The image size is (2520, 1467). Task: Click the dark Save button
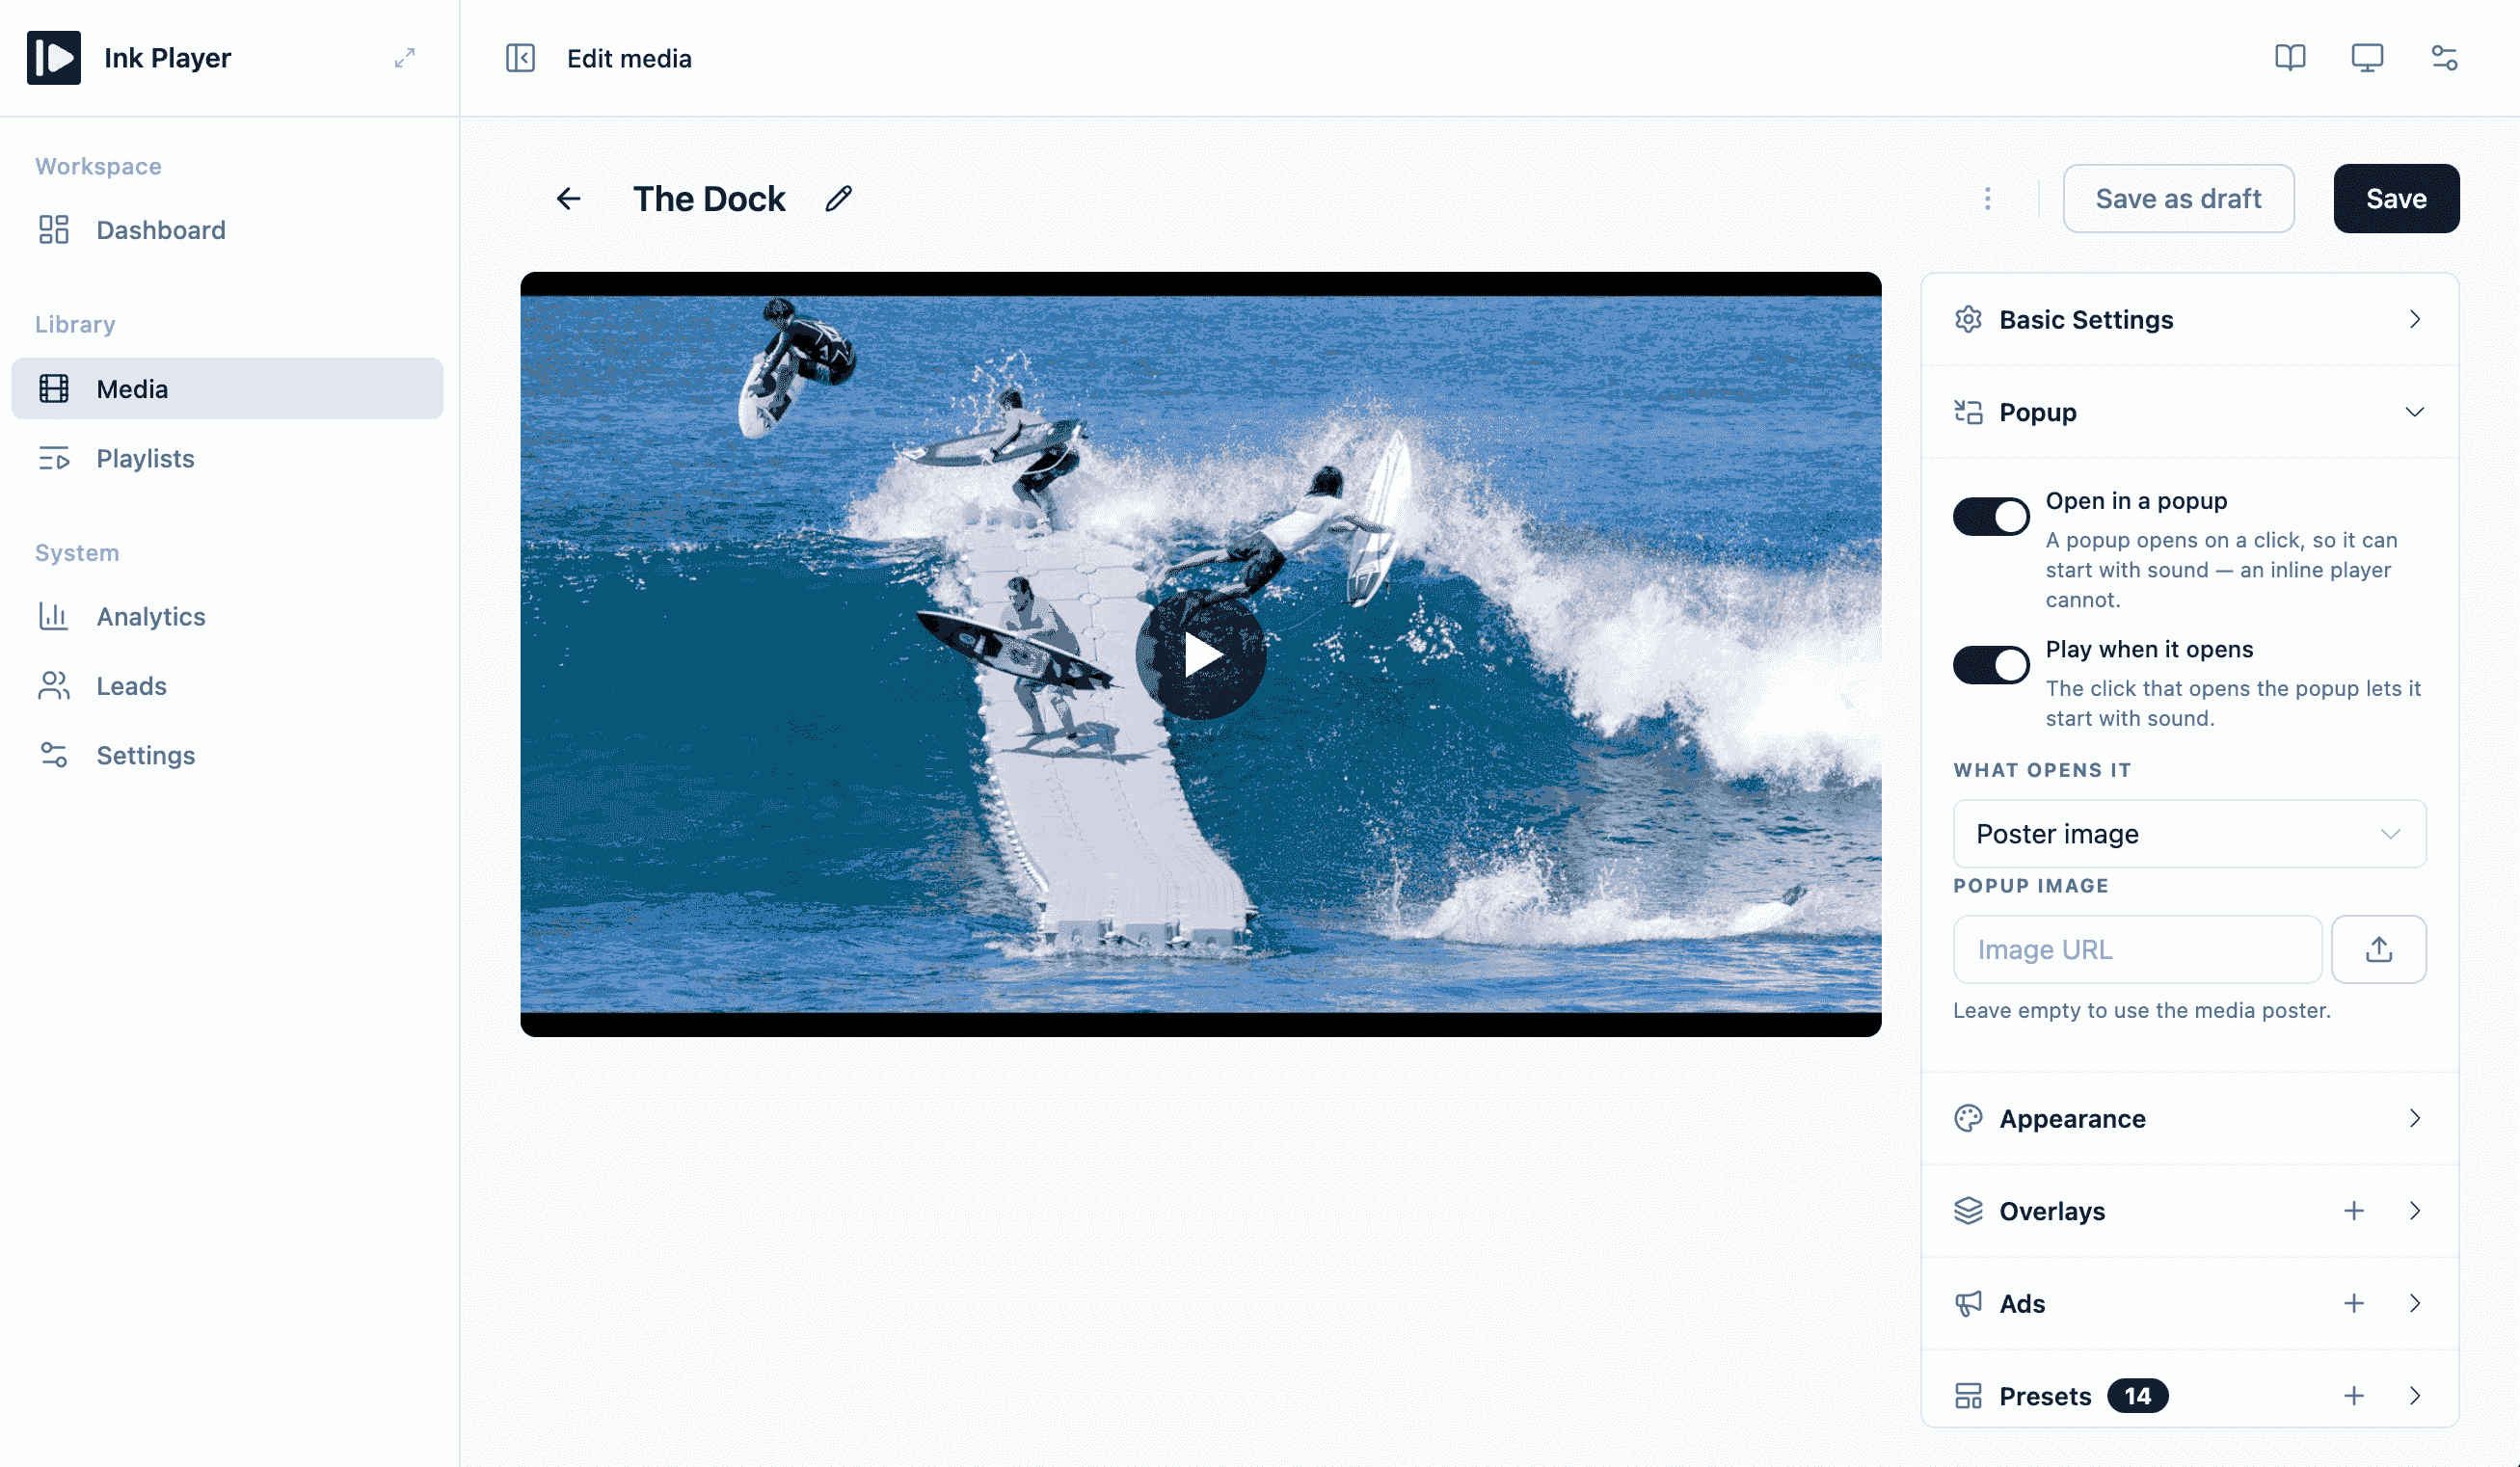(2397, 199)
